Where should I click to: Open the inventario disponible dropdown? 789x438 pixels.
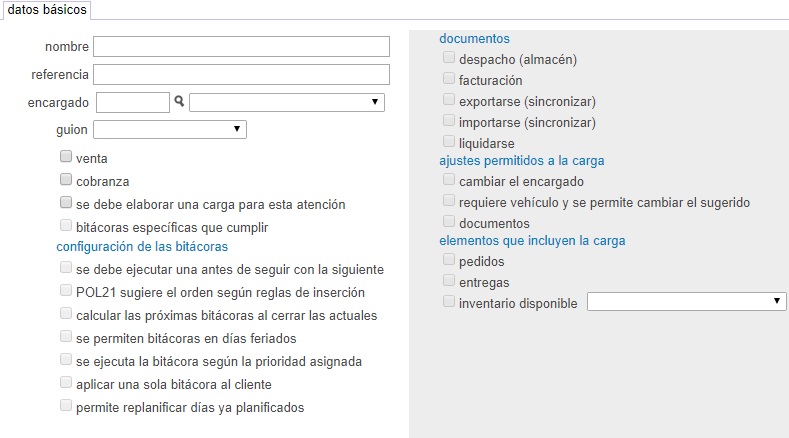coord(686,302)
